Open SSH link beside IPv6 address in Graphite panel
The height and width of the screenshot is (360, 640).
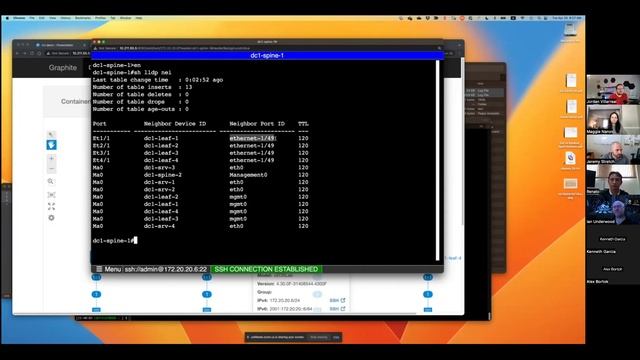(337, 309)
